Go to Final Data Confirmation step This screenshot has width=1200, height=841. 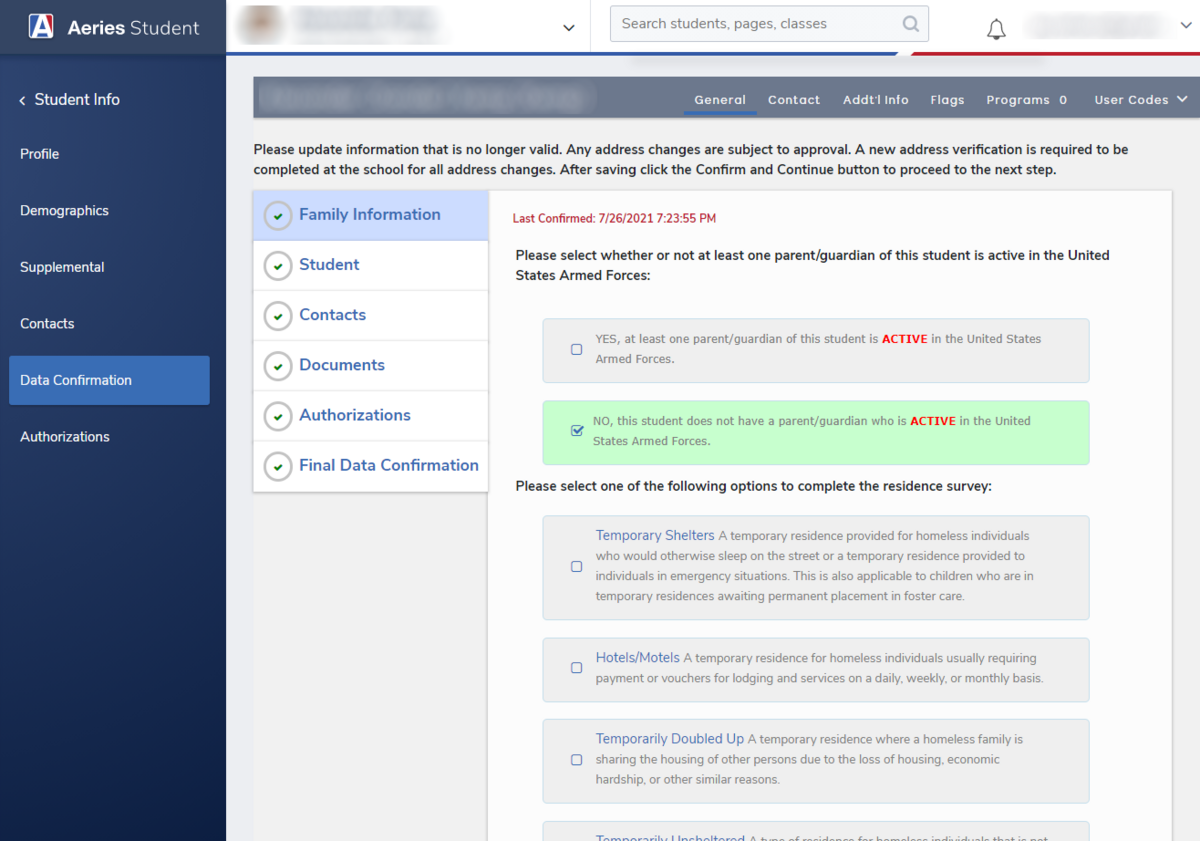click(371, 465)
